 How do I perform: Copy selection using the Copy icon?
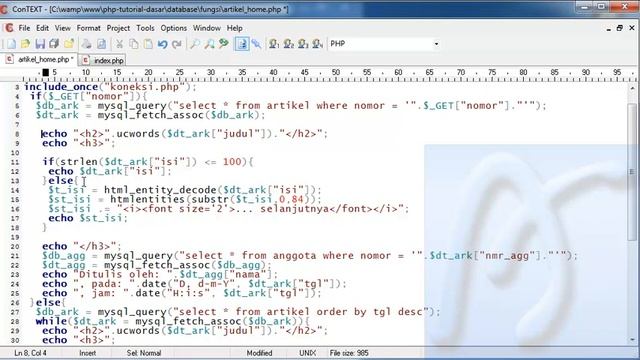pyautogui.click(x=133, y=44)
